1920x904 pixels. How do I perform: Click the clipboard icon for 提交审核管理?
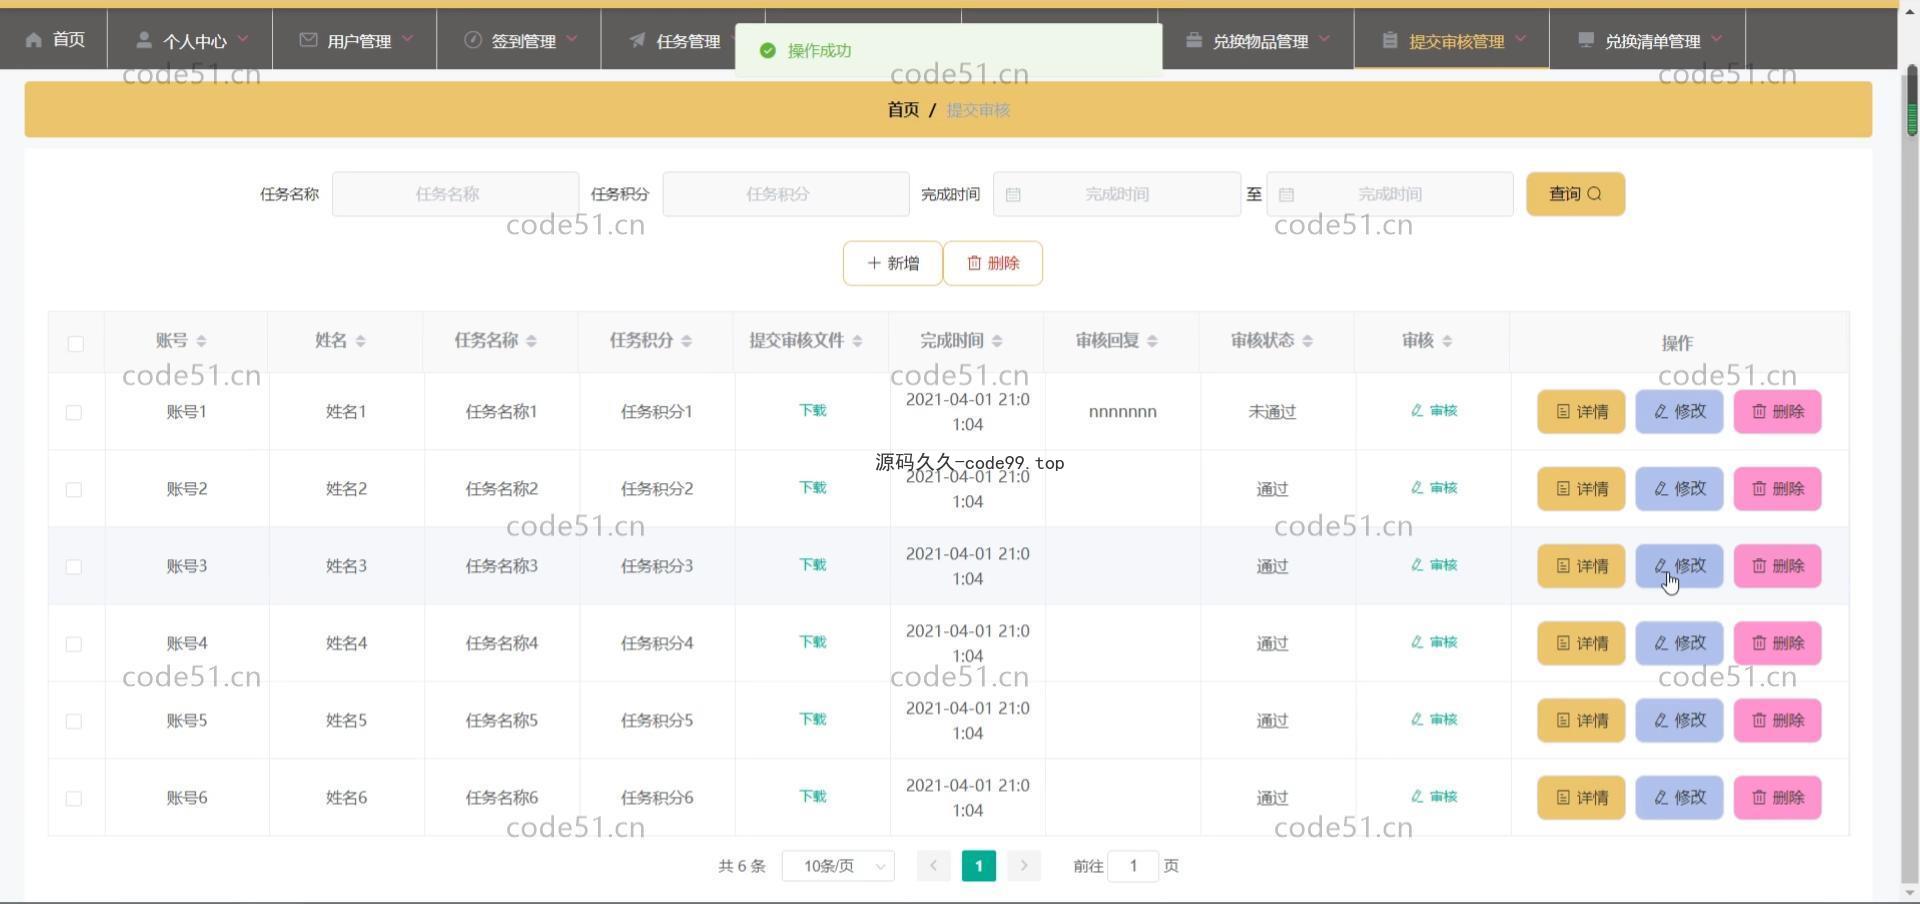(1390, 40)
